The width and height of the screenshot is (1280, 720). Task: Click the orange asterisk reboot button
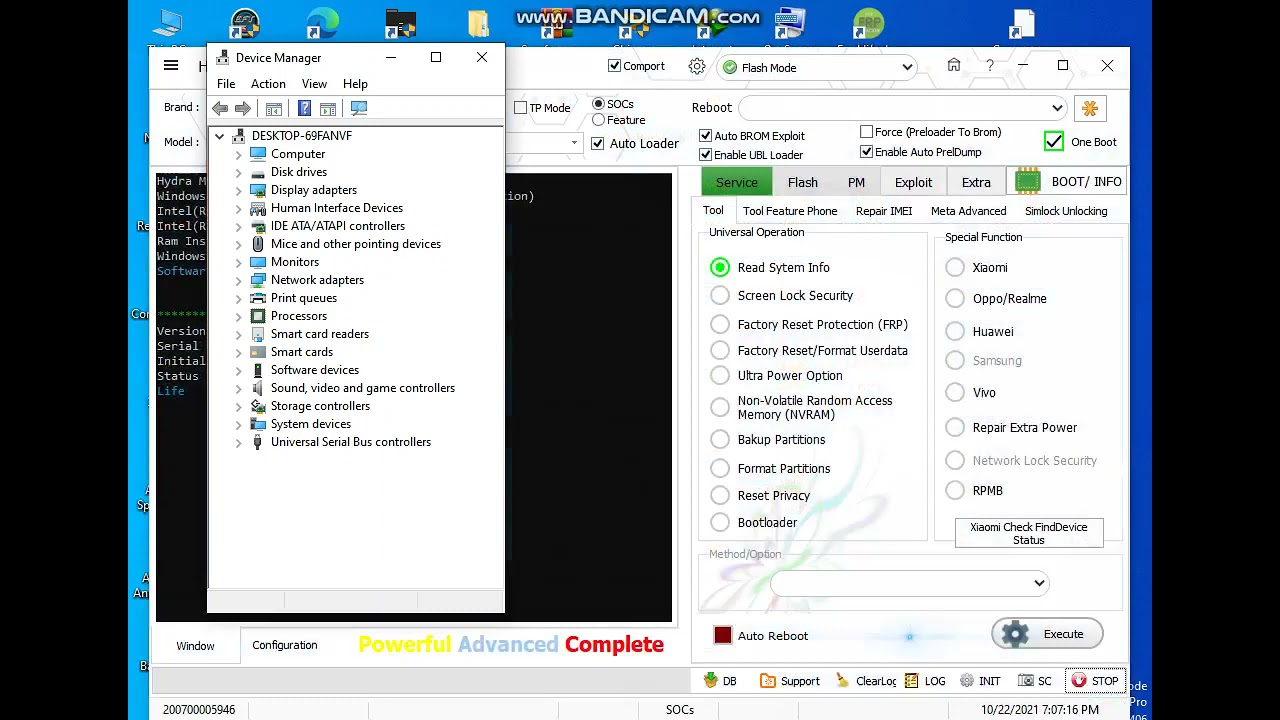tap(1090, 108)
